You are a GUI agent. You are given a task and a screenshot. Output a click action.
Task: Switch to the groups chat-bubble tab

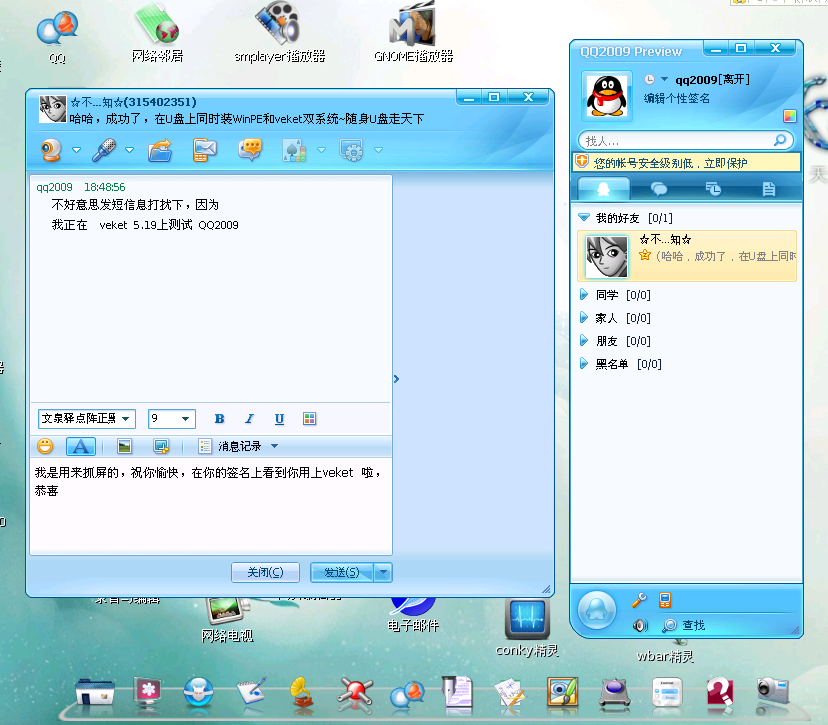tap(658, 189)
